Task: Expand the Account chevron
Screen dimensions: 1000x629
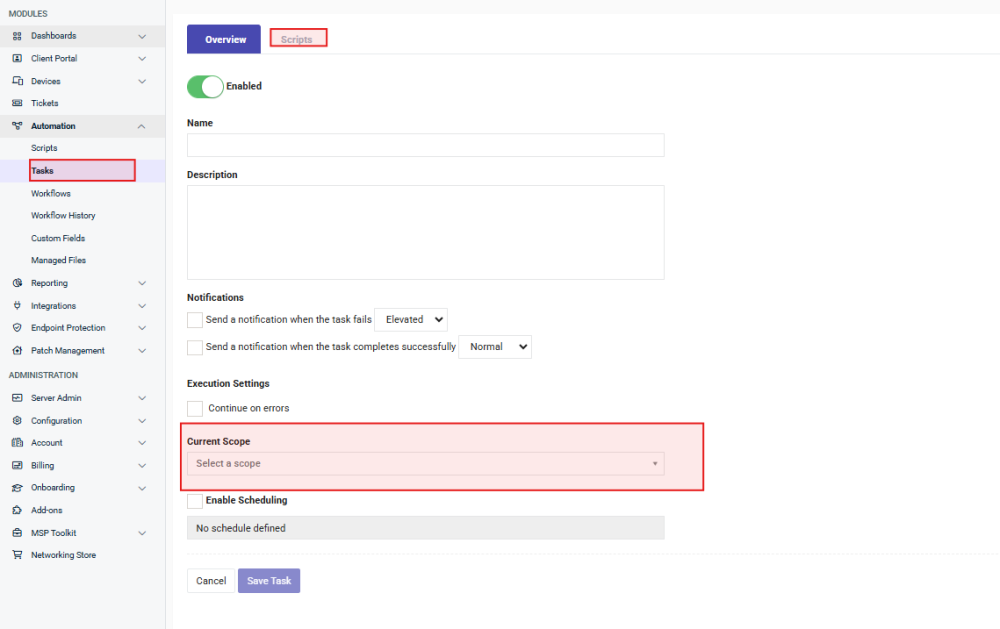Action: [142, 443]
